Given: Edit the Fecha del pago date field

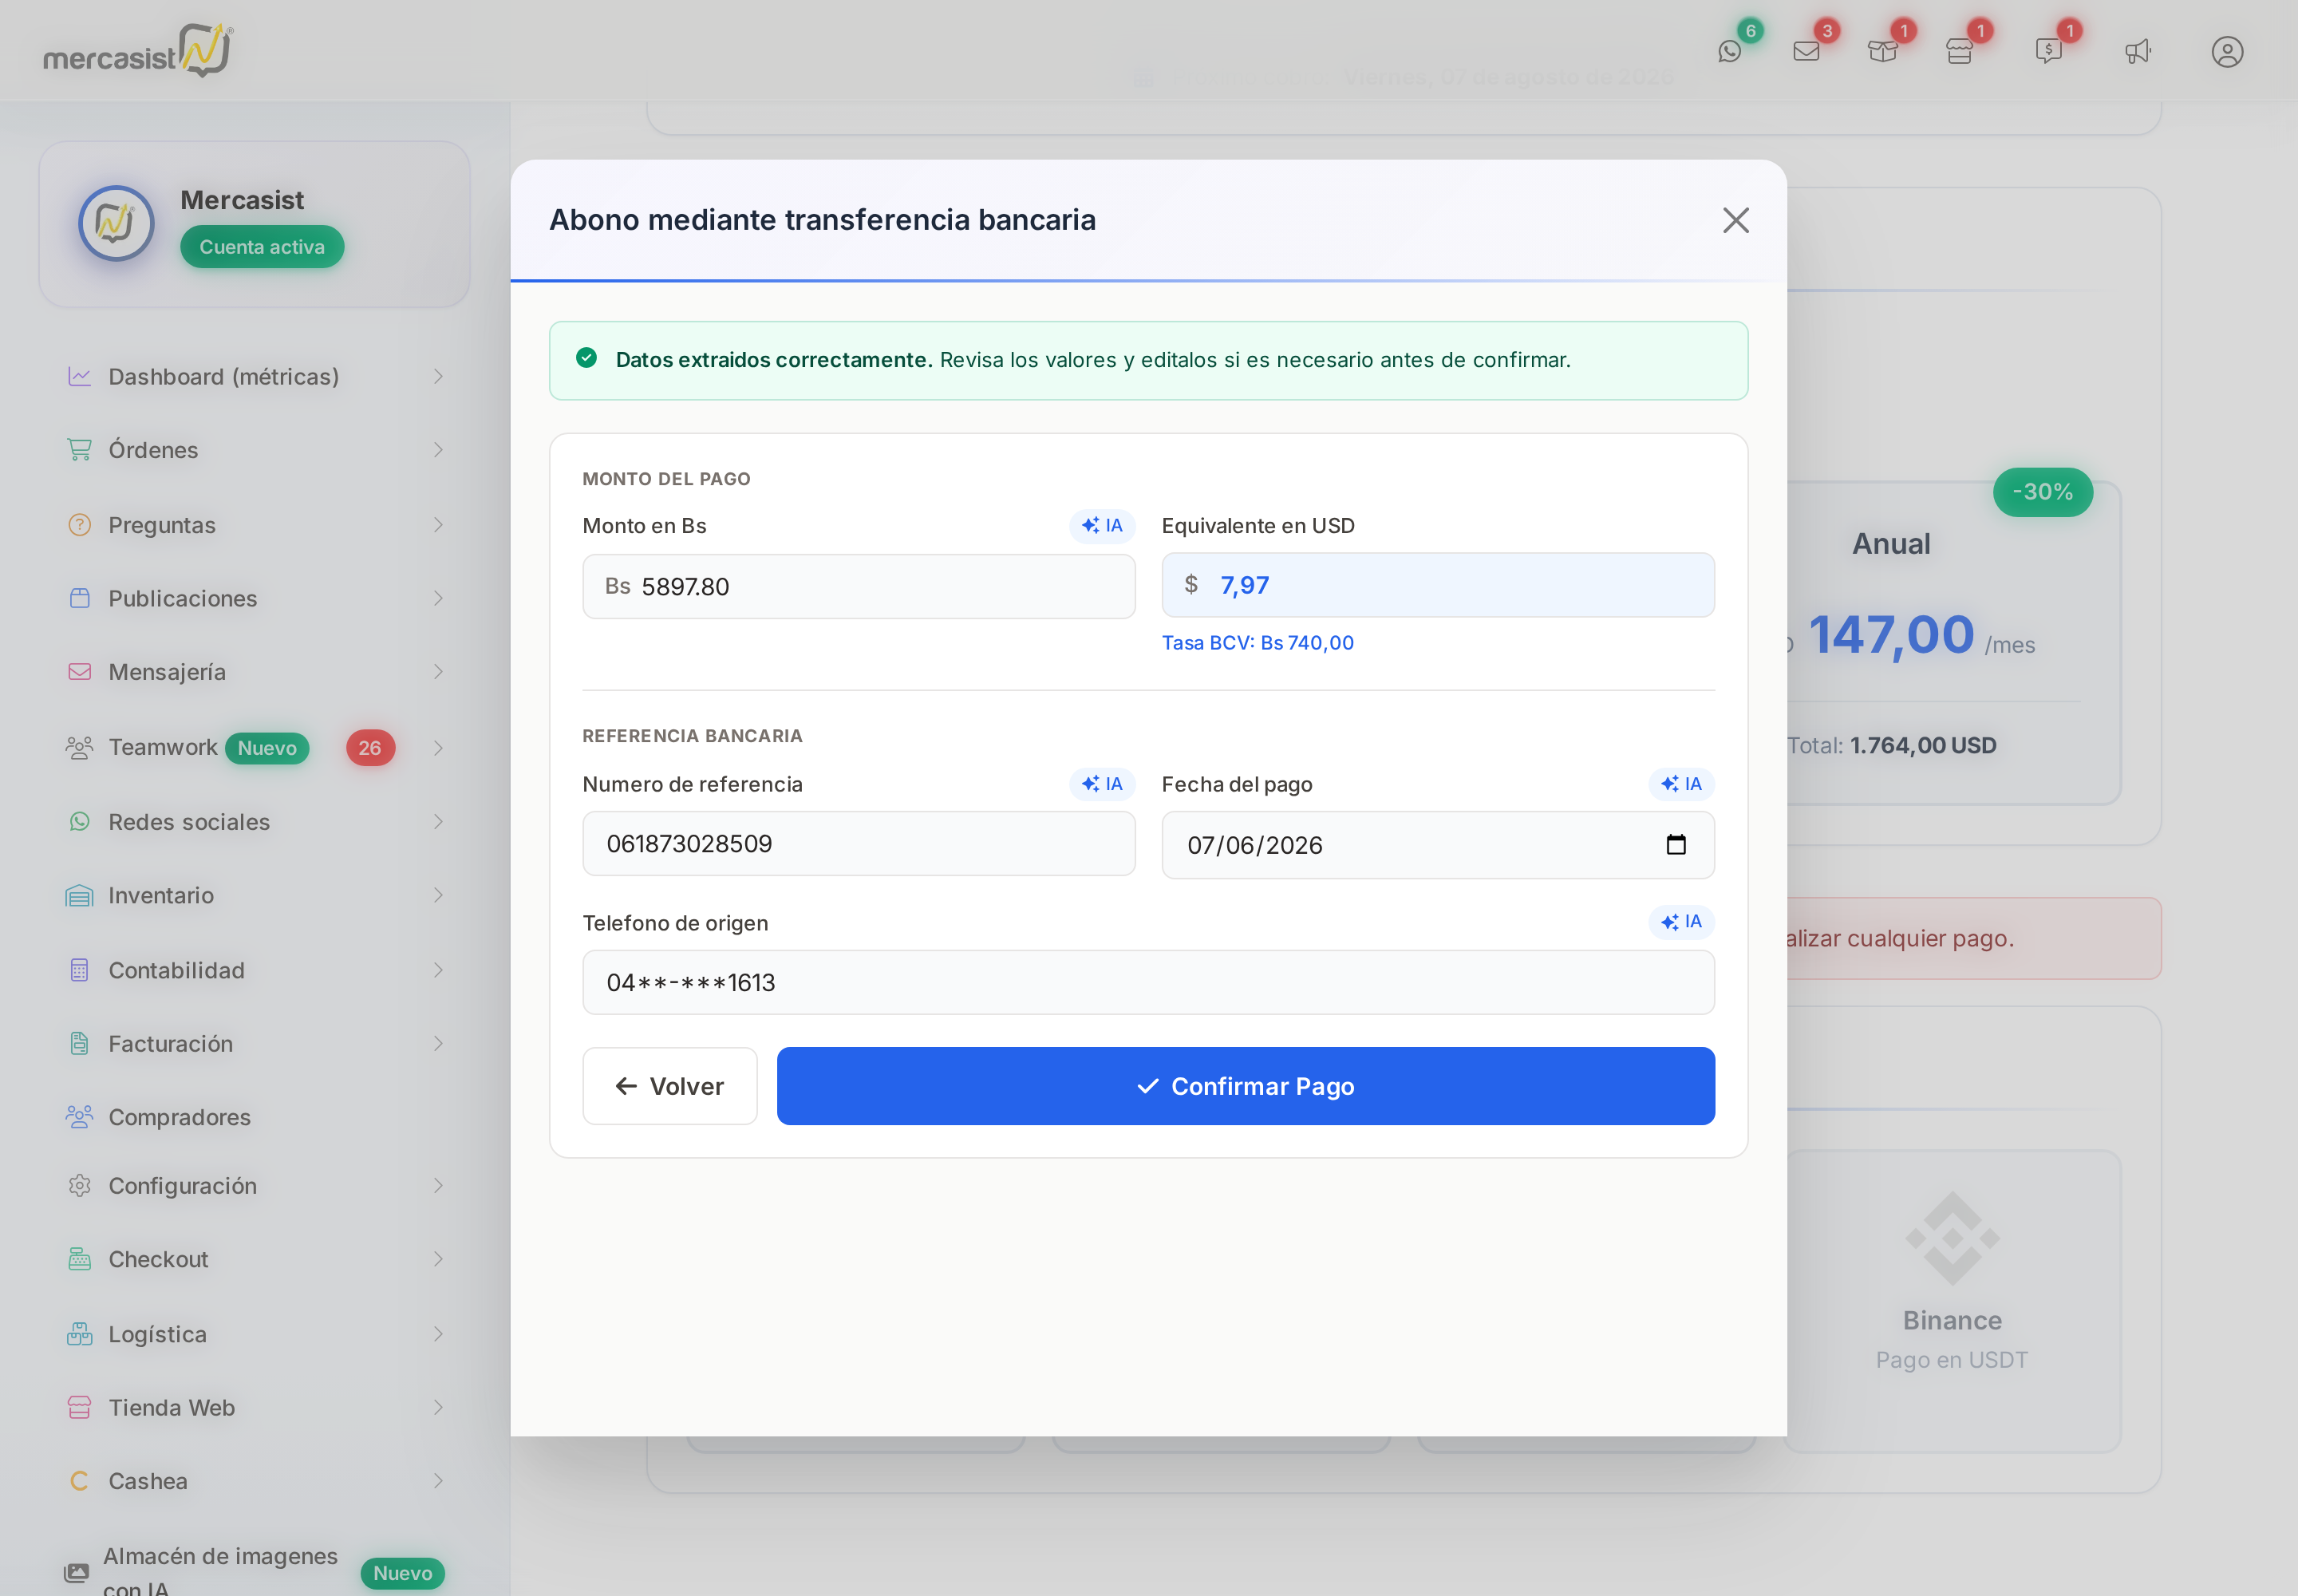Looking at the screenshot, I should tap(1437, 845).
